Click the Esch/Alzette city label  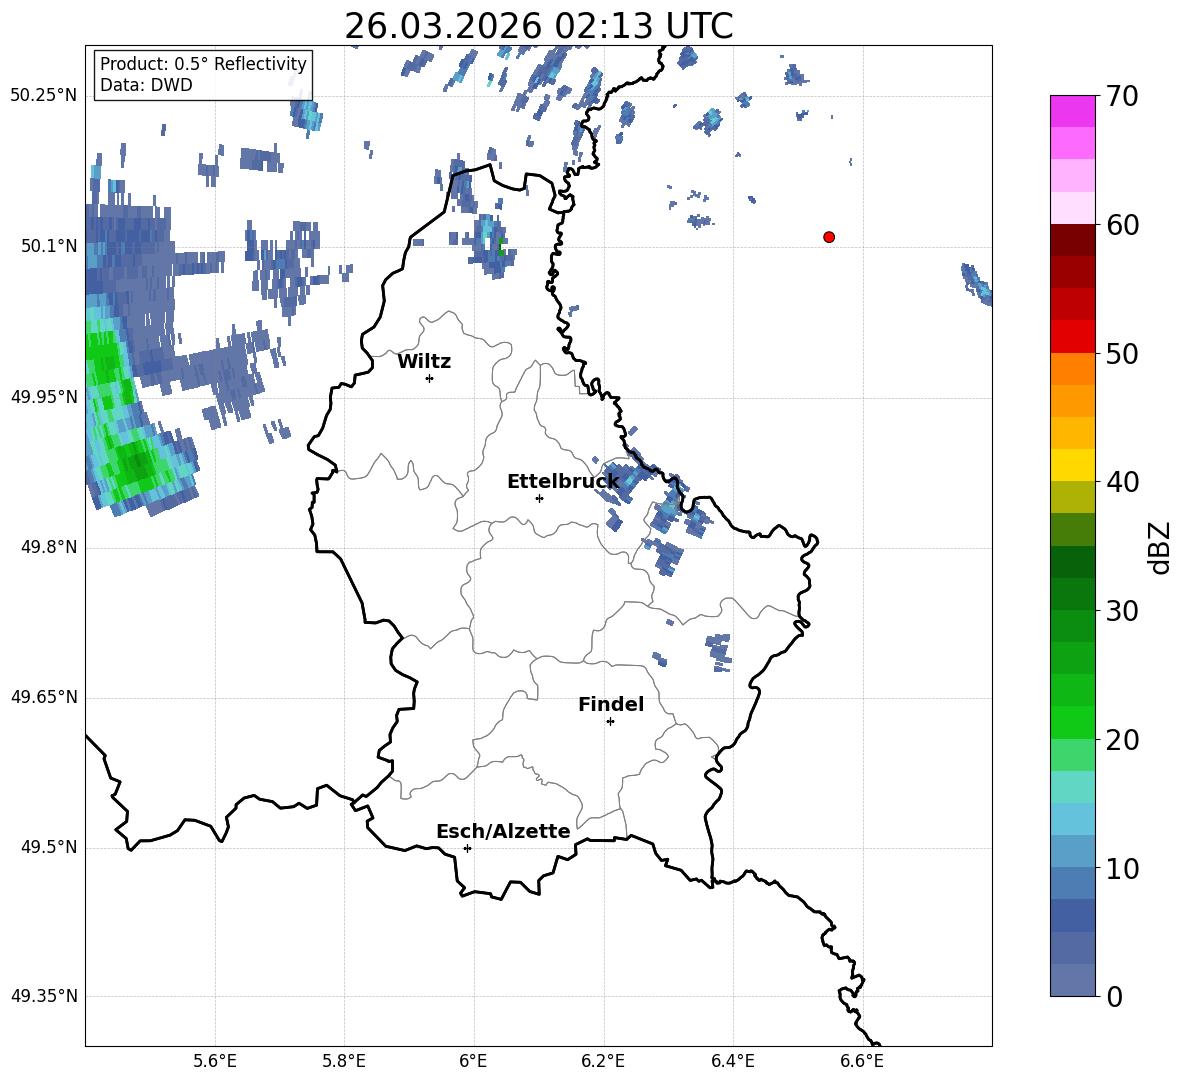[x=503, y=832]
